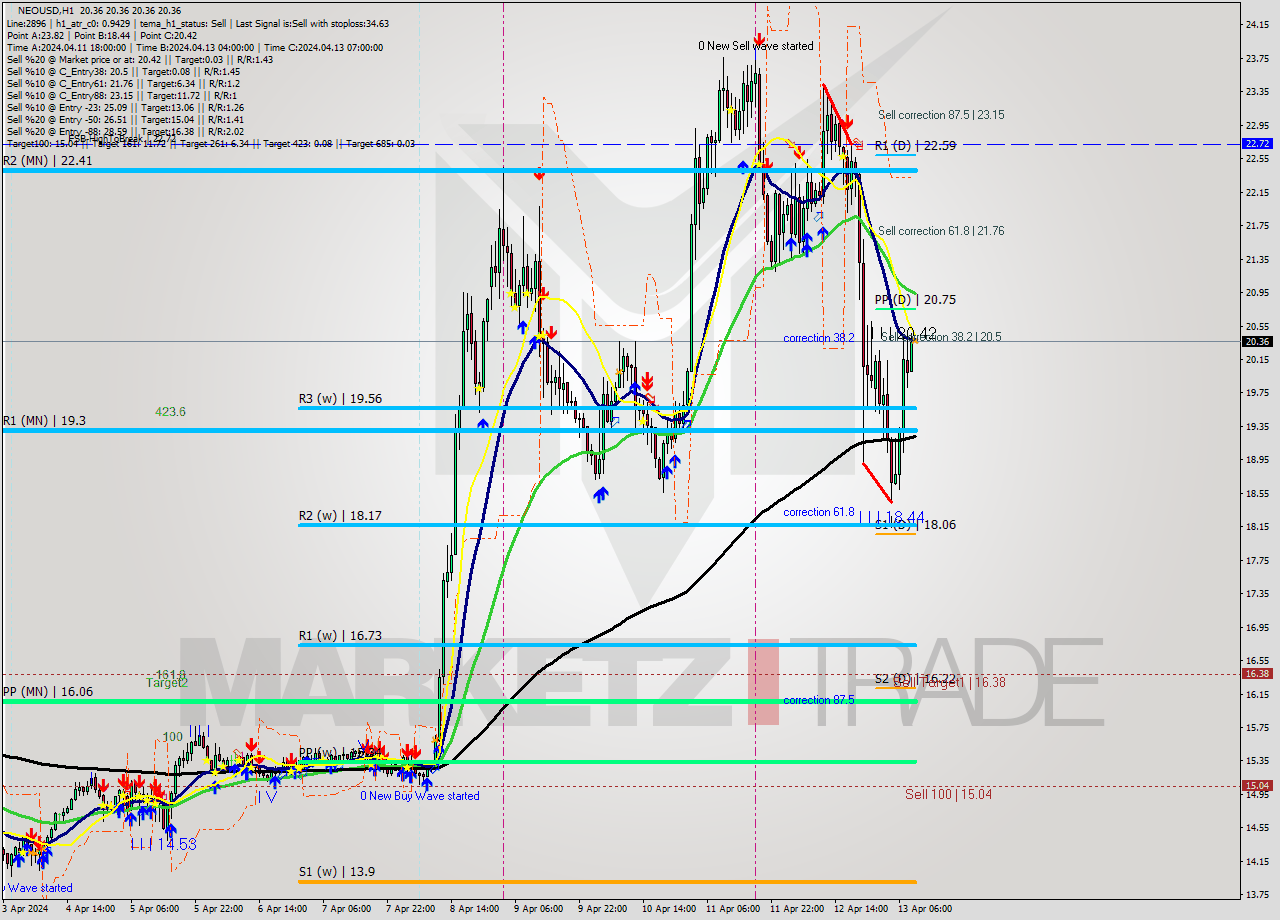Click the '10 Apr 14:00' time axis label
Image resolution: width=1280 pixels, height=920 pixels.
(669, 909)
